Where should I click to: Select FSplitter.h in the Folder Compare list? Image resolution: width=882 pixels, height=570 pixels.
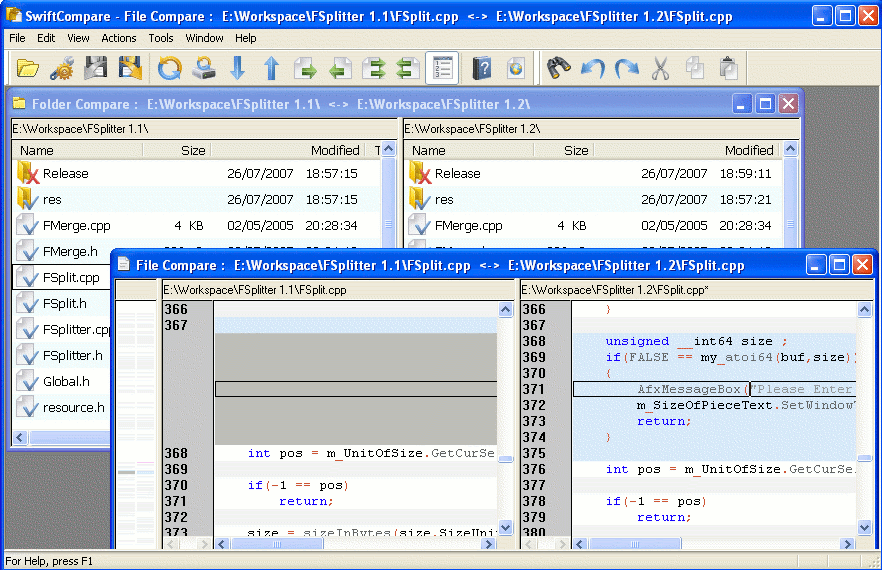pyautogui.click(x=62, y=356)
